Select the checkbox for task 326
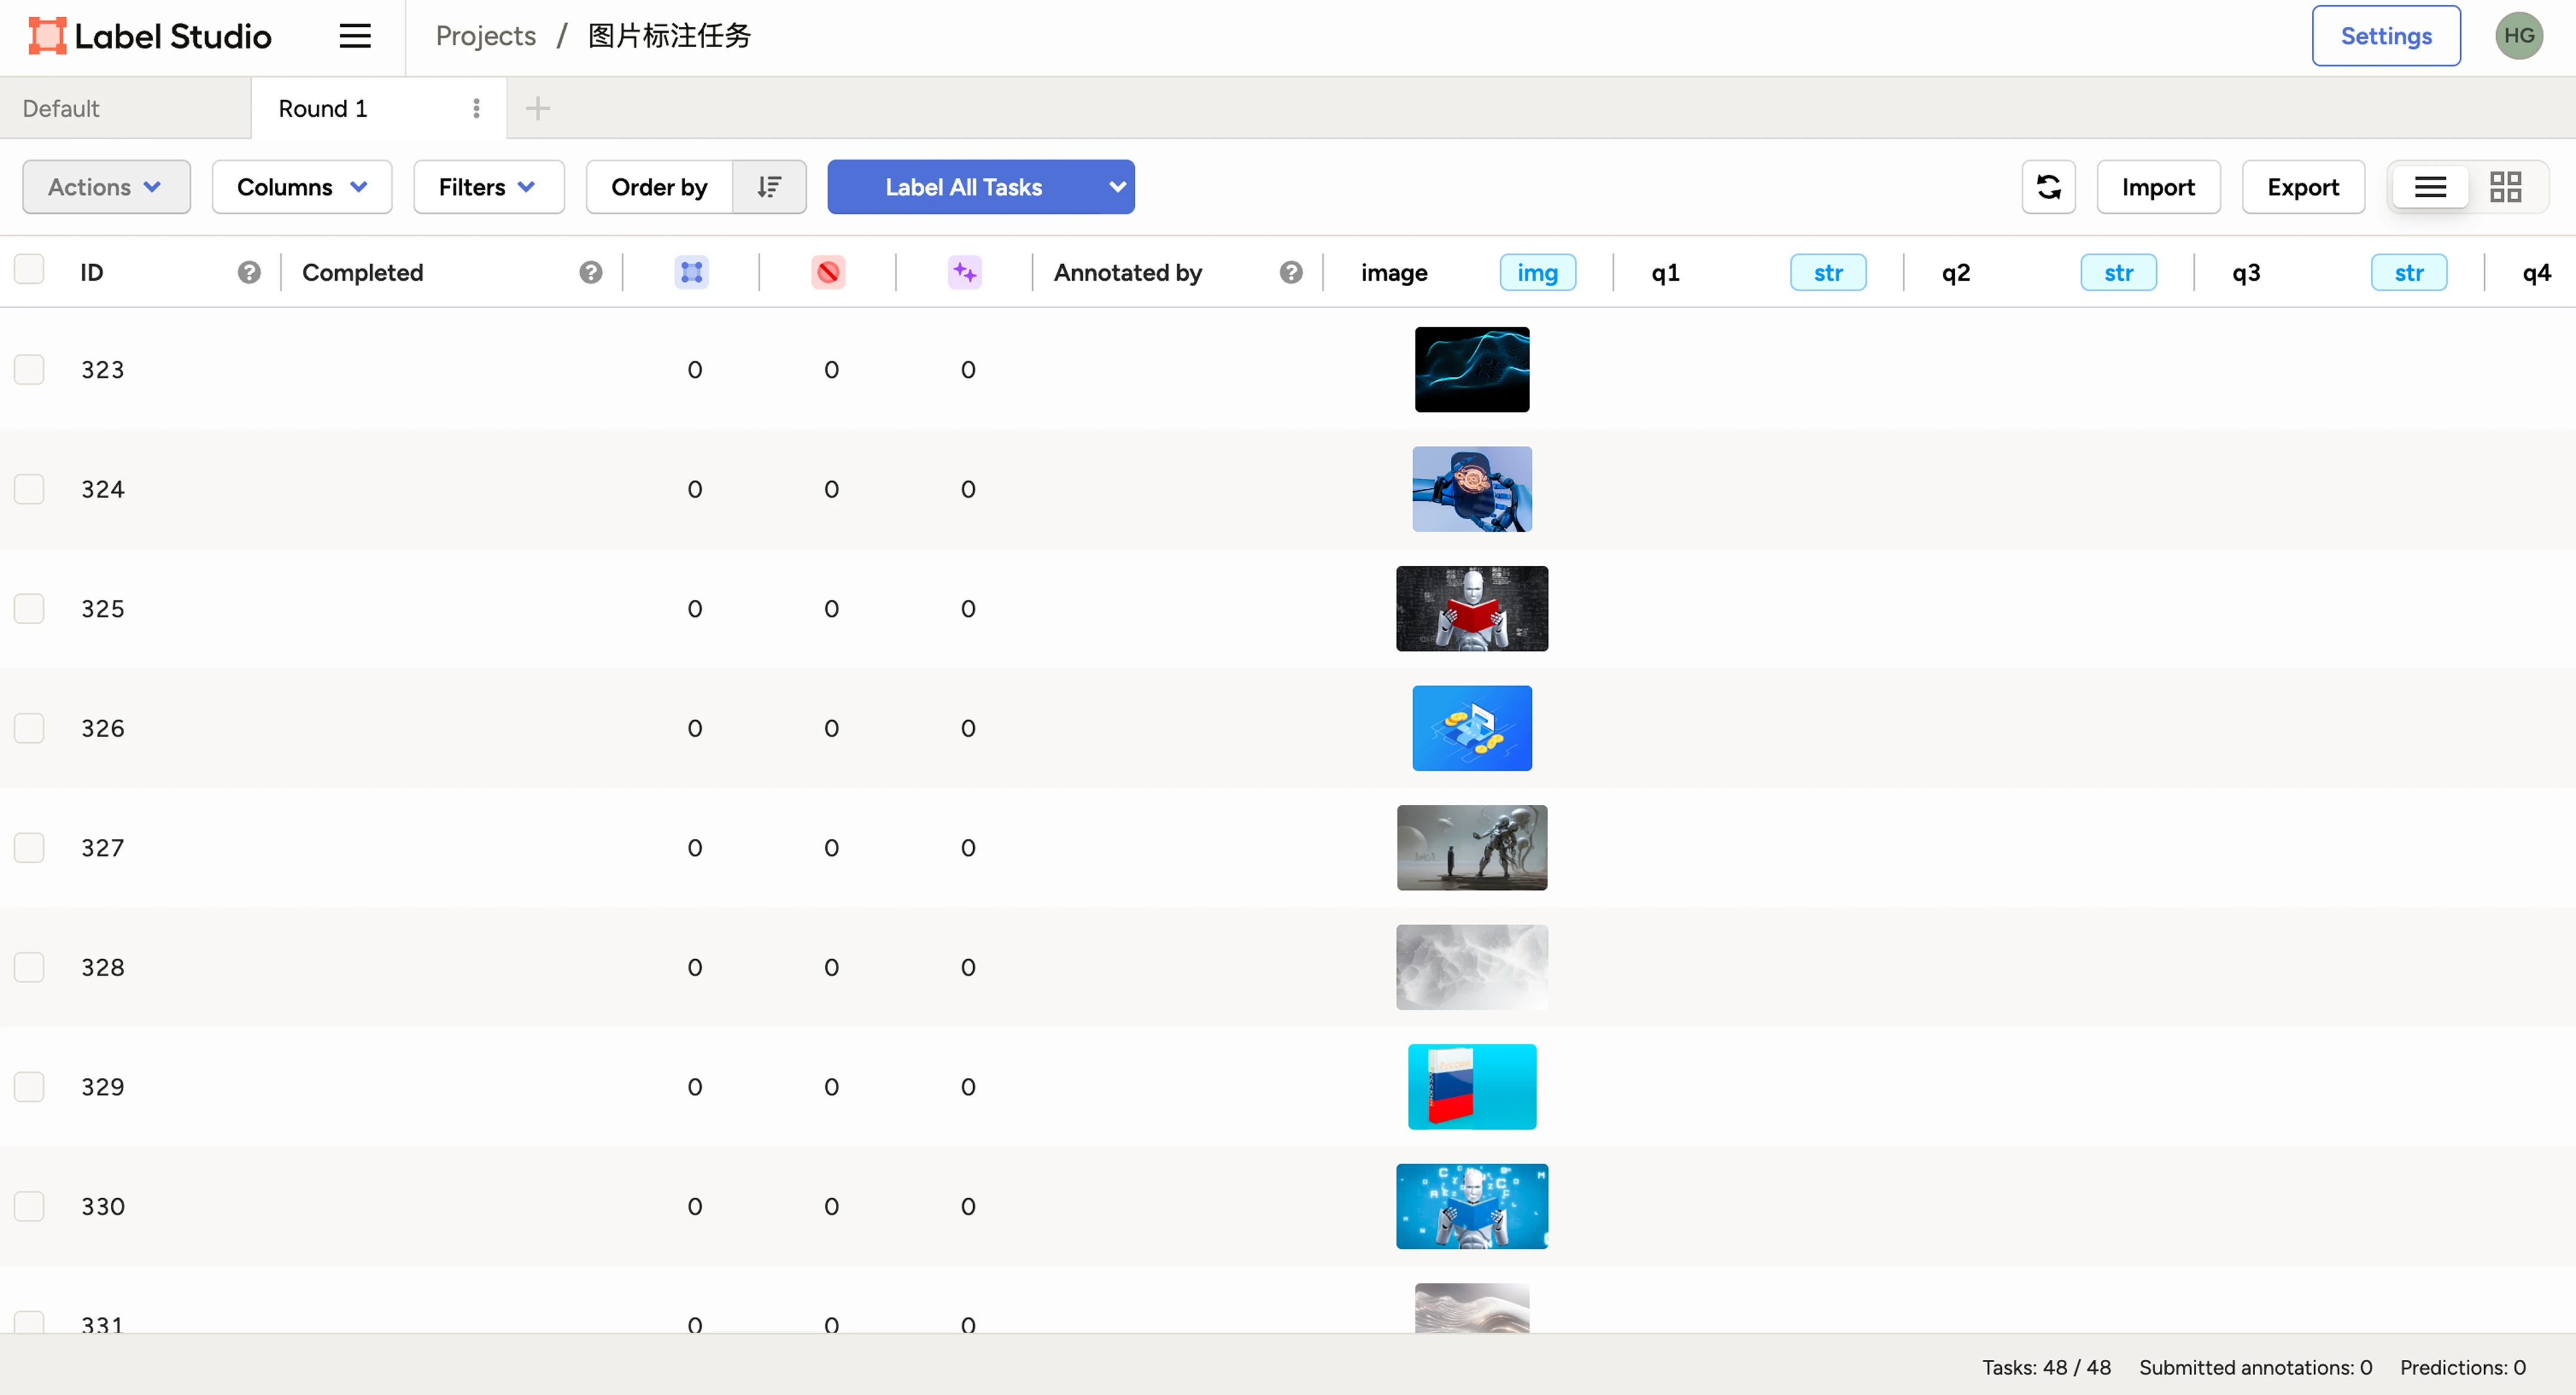This screenshot has width=2576, height=1395. tap(29, 728)
